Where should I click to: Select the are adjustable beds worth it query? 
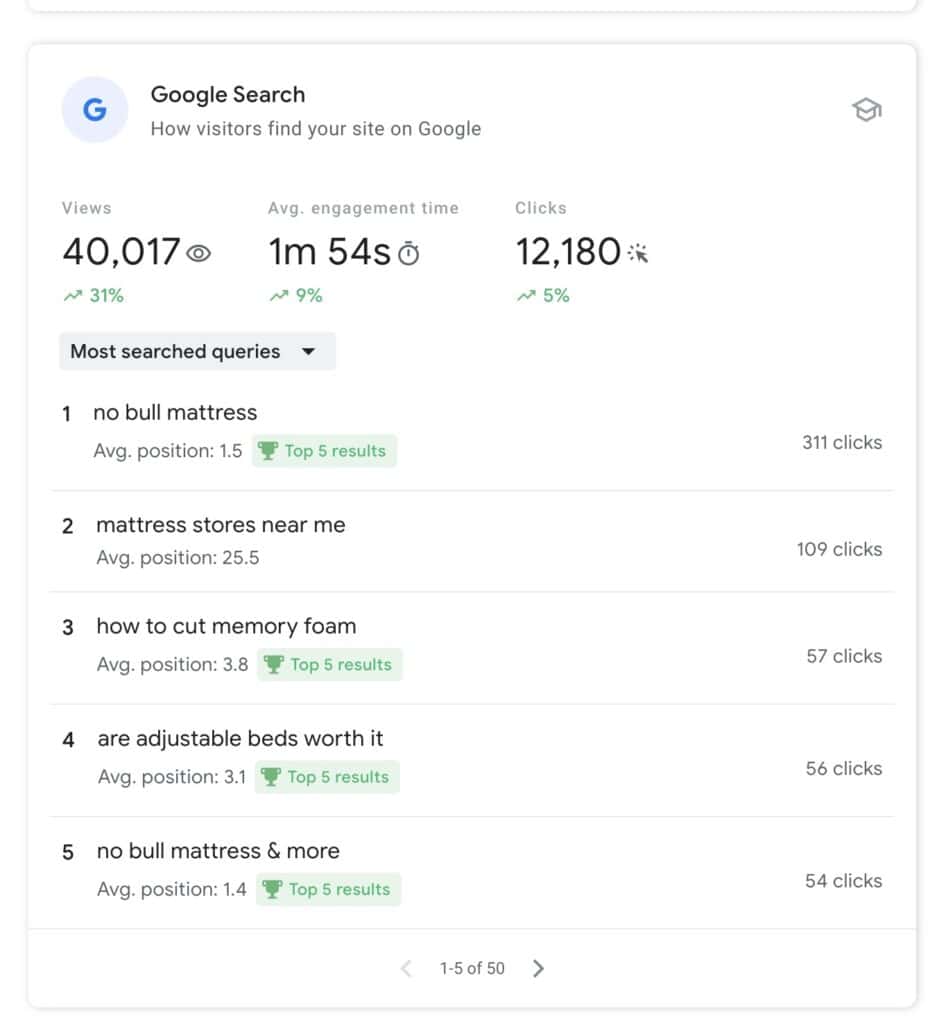tap(240, 739)
